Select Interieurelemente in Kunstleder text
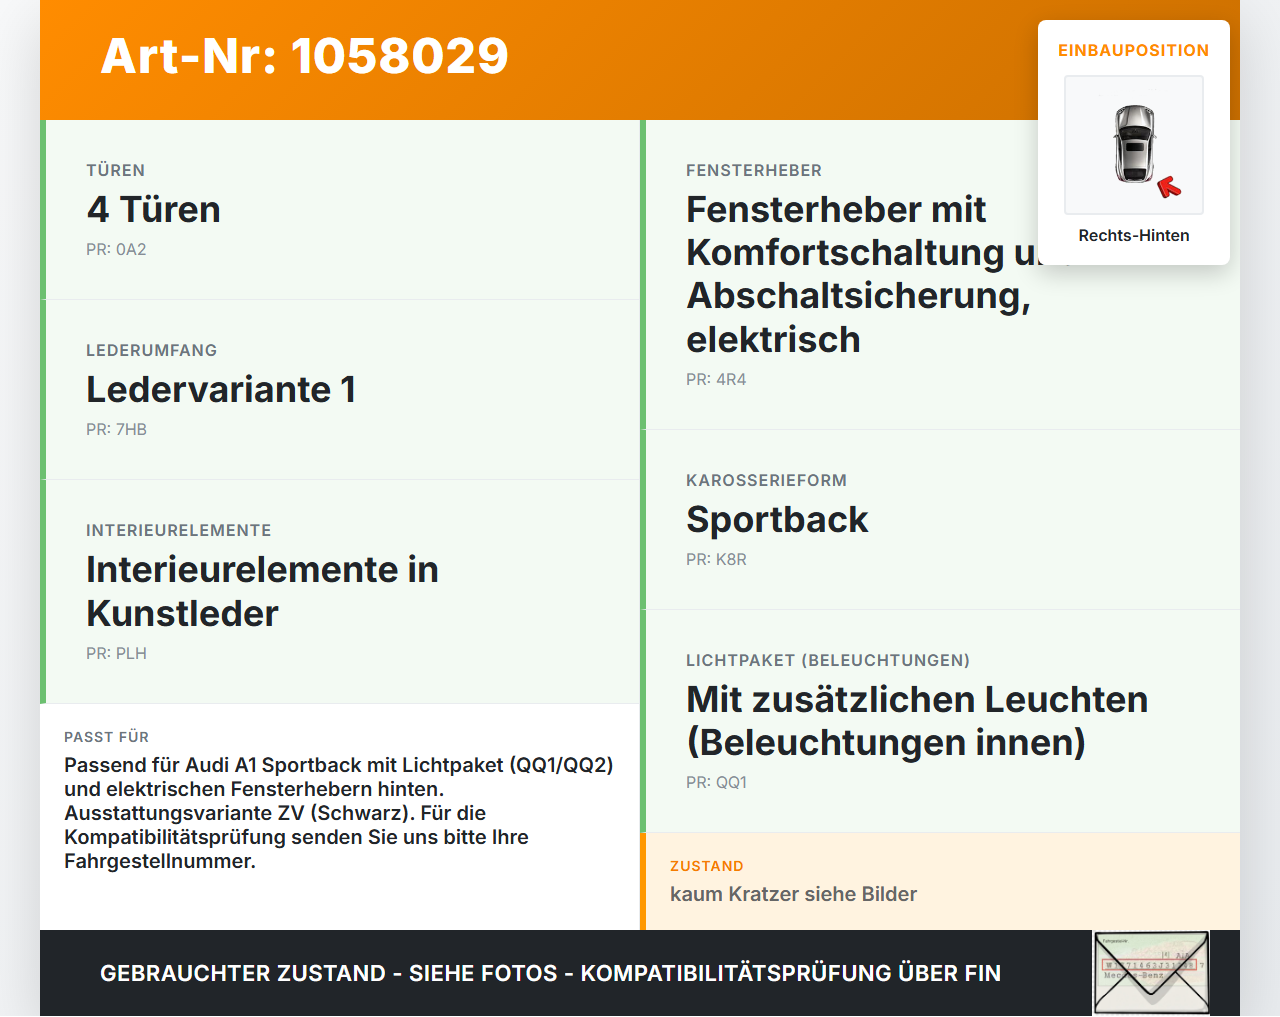 263,591
